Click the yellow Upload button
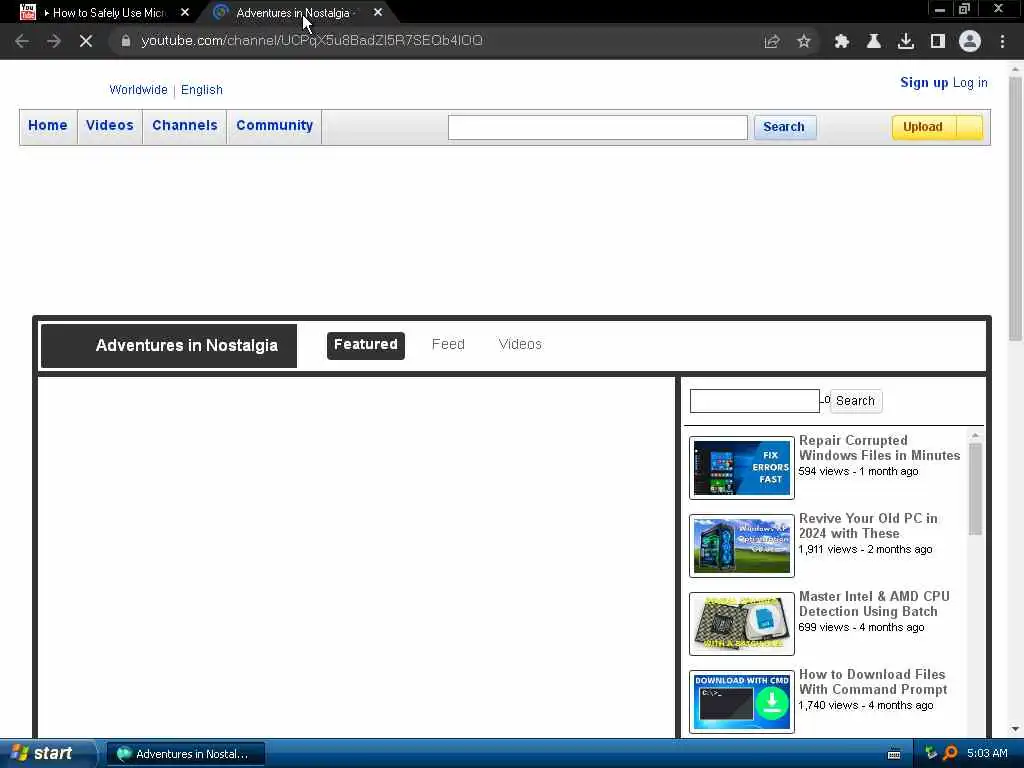Viewport: 1024px width, 768px height. point(923,127)
